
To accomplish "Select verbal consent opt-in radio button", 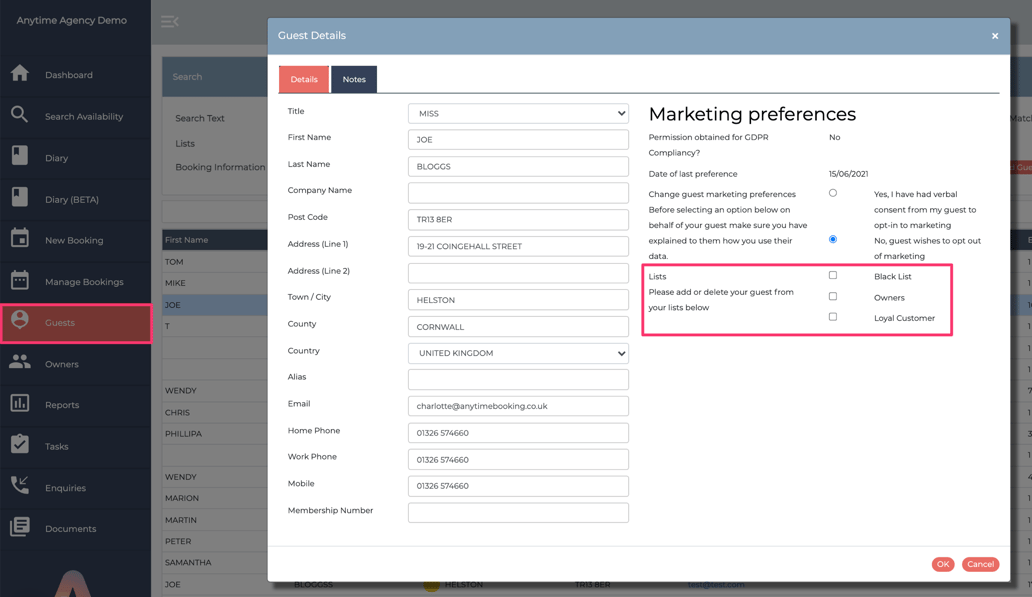I will pyautogui.click(x=833, y=193).
